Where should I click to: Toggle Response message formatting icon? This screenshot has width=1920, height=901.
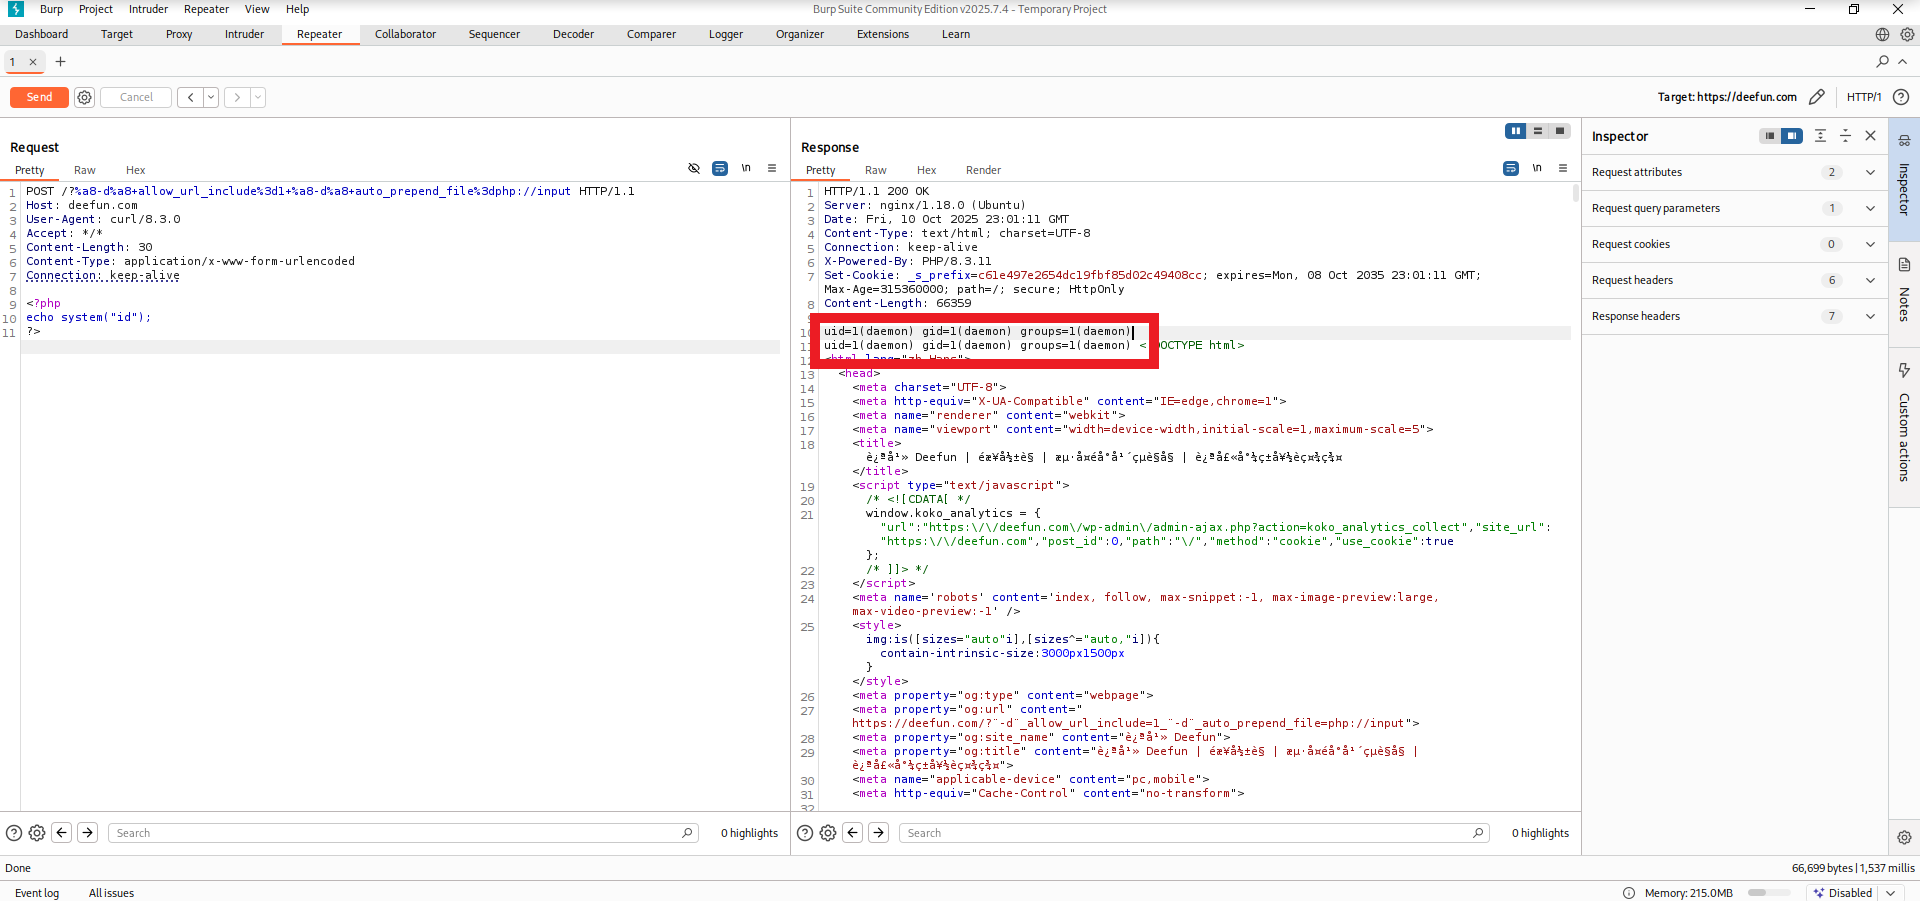(x=1511, y=168)
